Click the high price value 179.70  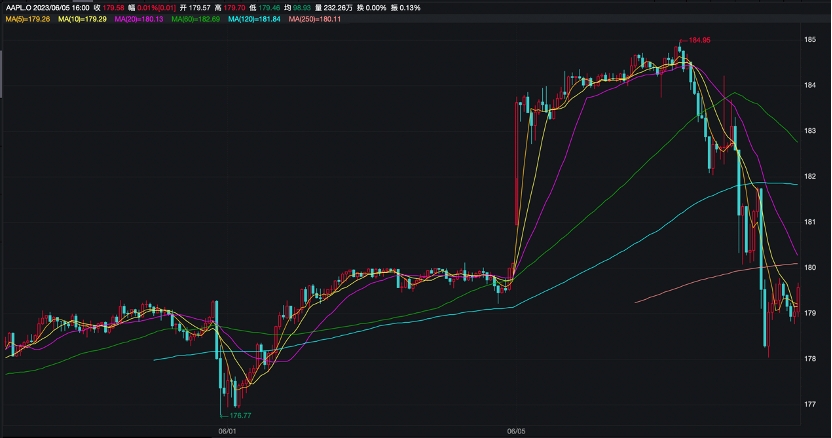click(235, 8)
